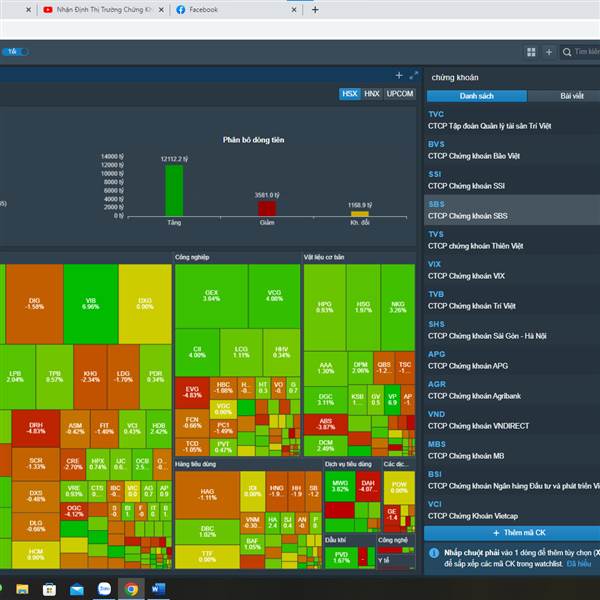This screenshot has width=600, height=600.
Task: Select the UPCOM exchange tab
Action: point(399,94)
